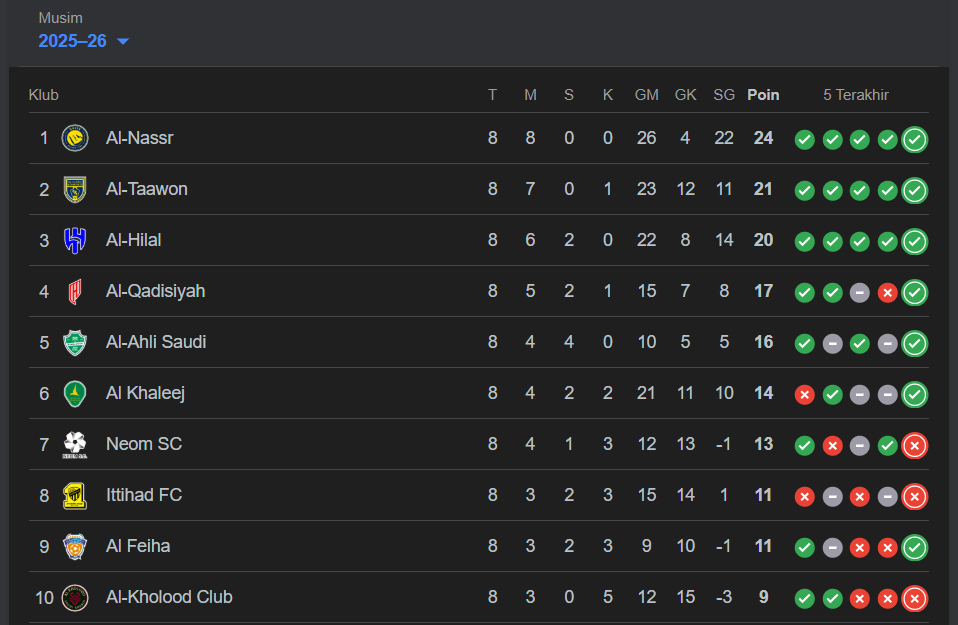Click Ittihad FC's gray draw indicator
The height and width of the screenshot is (625, 958).
832,496
